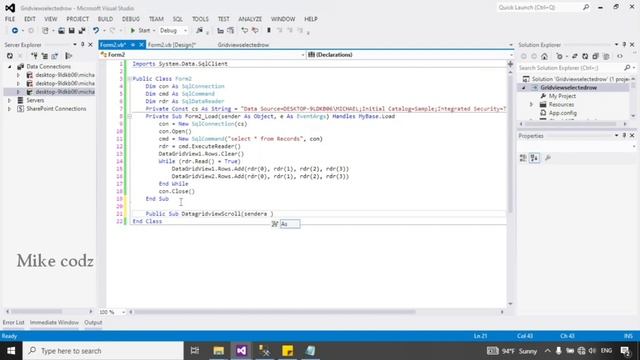Viewport: 640px width, 360px height.
Task: Click the Refresh icon in Solution Explorer
Action: (x=585, y=56)
